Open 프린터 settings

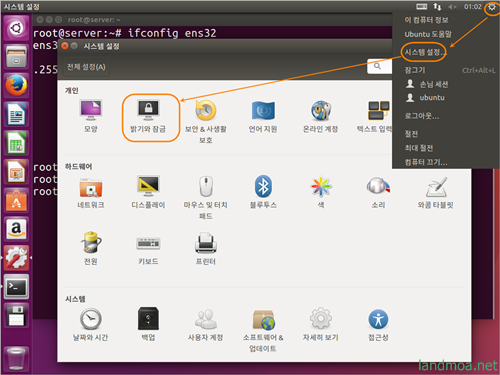coord(206,248)
